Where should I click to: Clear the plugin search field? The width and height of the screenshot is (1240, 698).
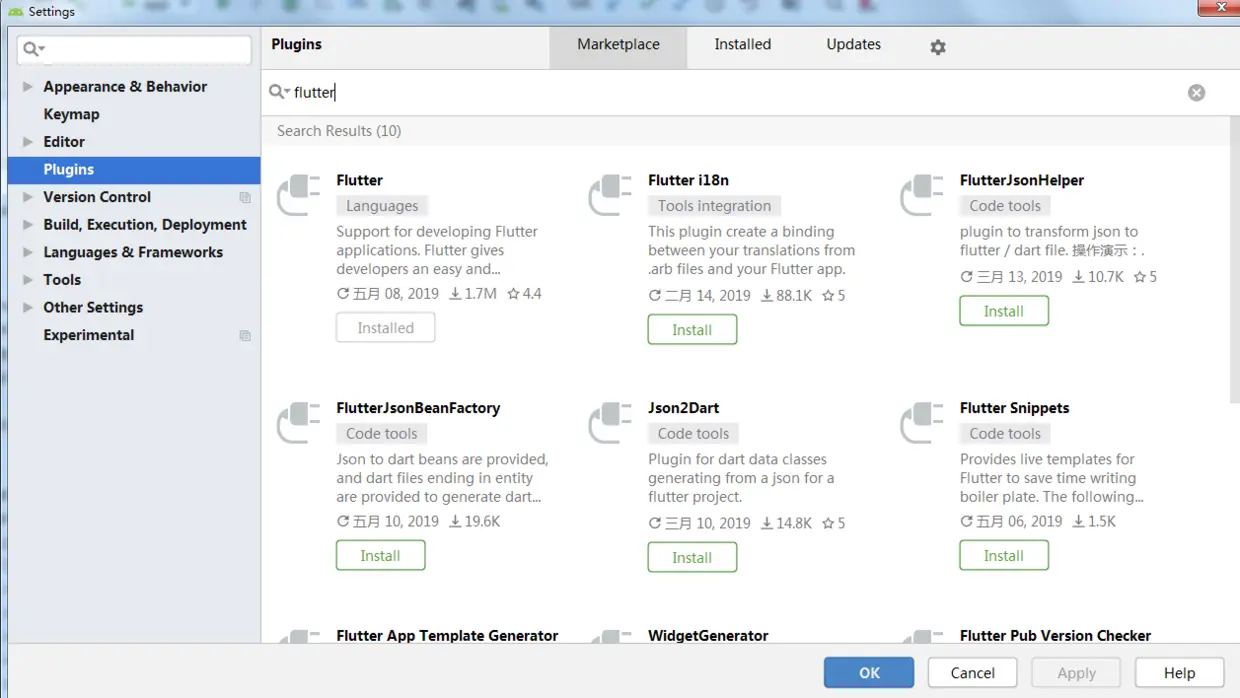click(x=1196, y=92)
